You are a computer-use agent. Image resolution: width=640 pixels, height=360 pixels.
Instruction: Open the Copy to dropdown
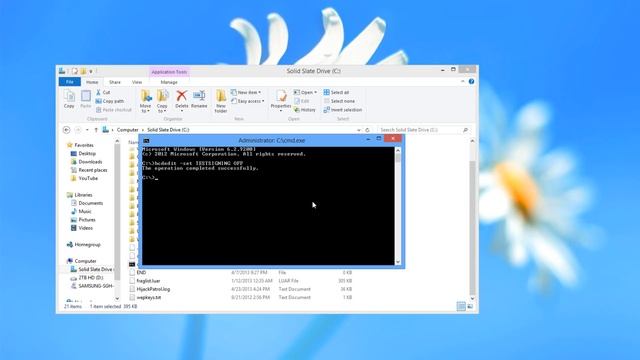tap(162, 102)
